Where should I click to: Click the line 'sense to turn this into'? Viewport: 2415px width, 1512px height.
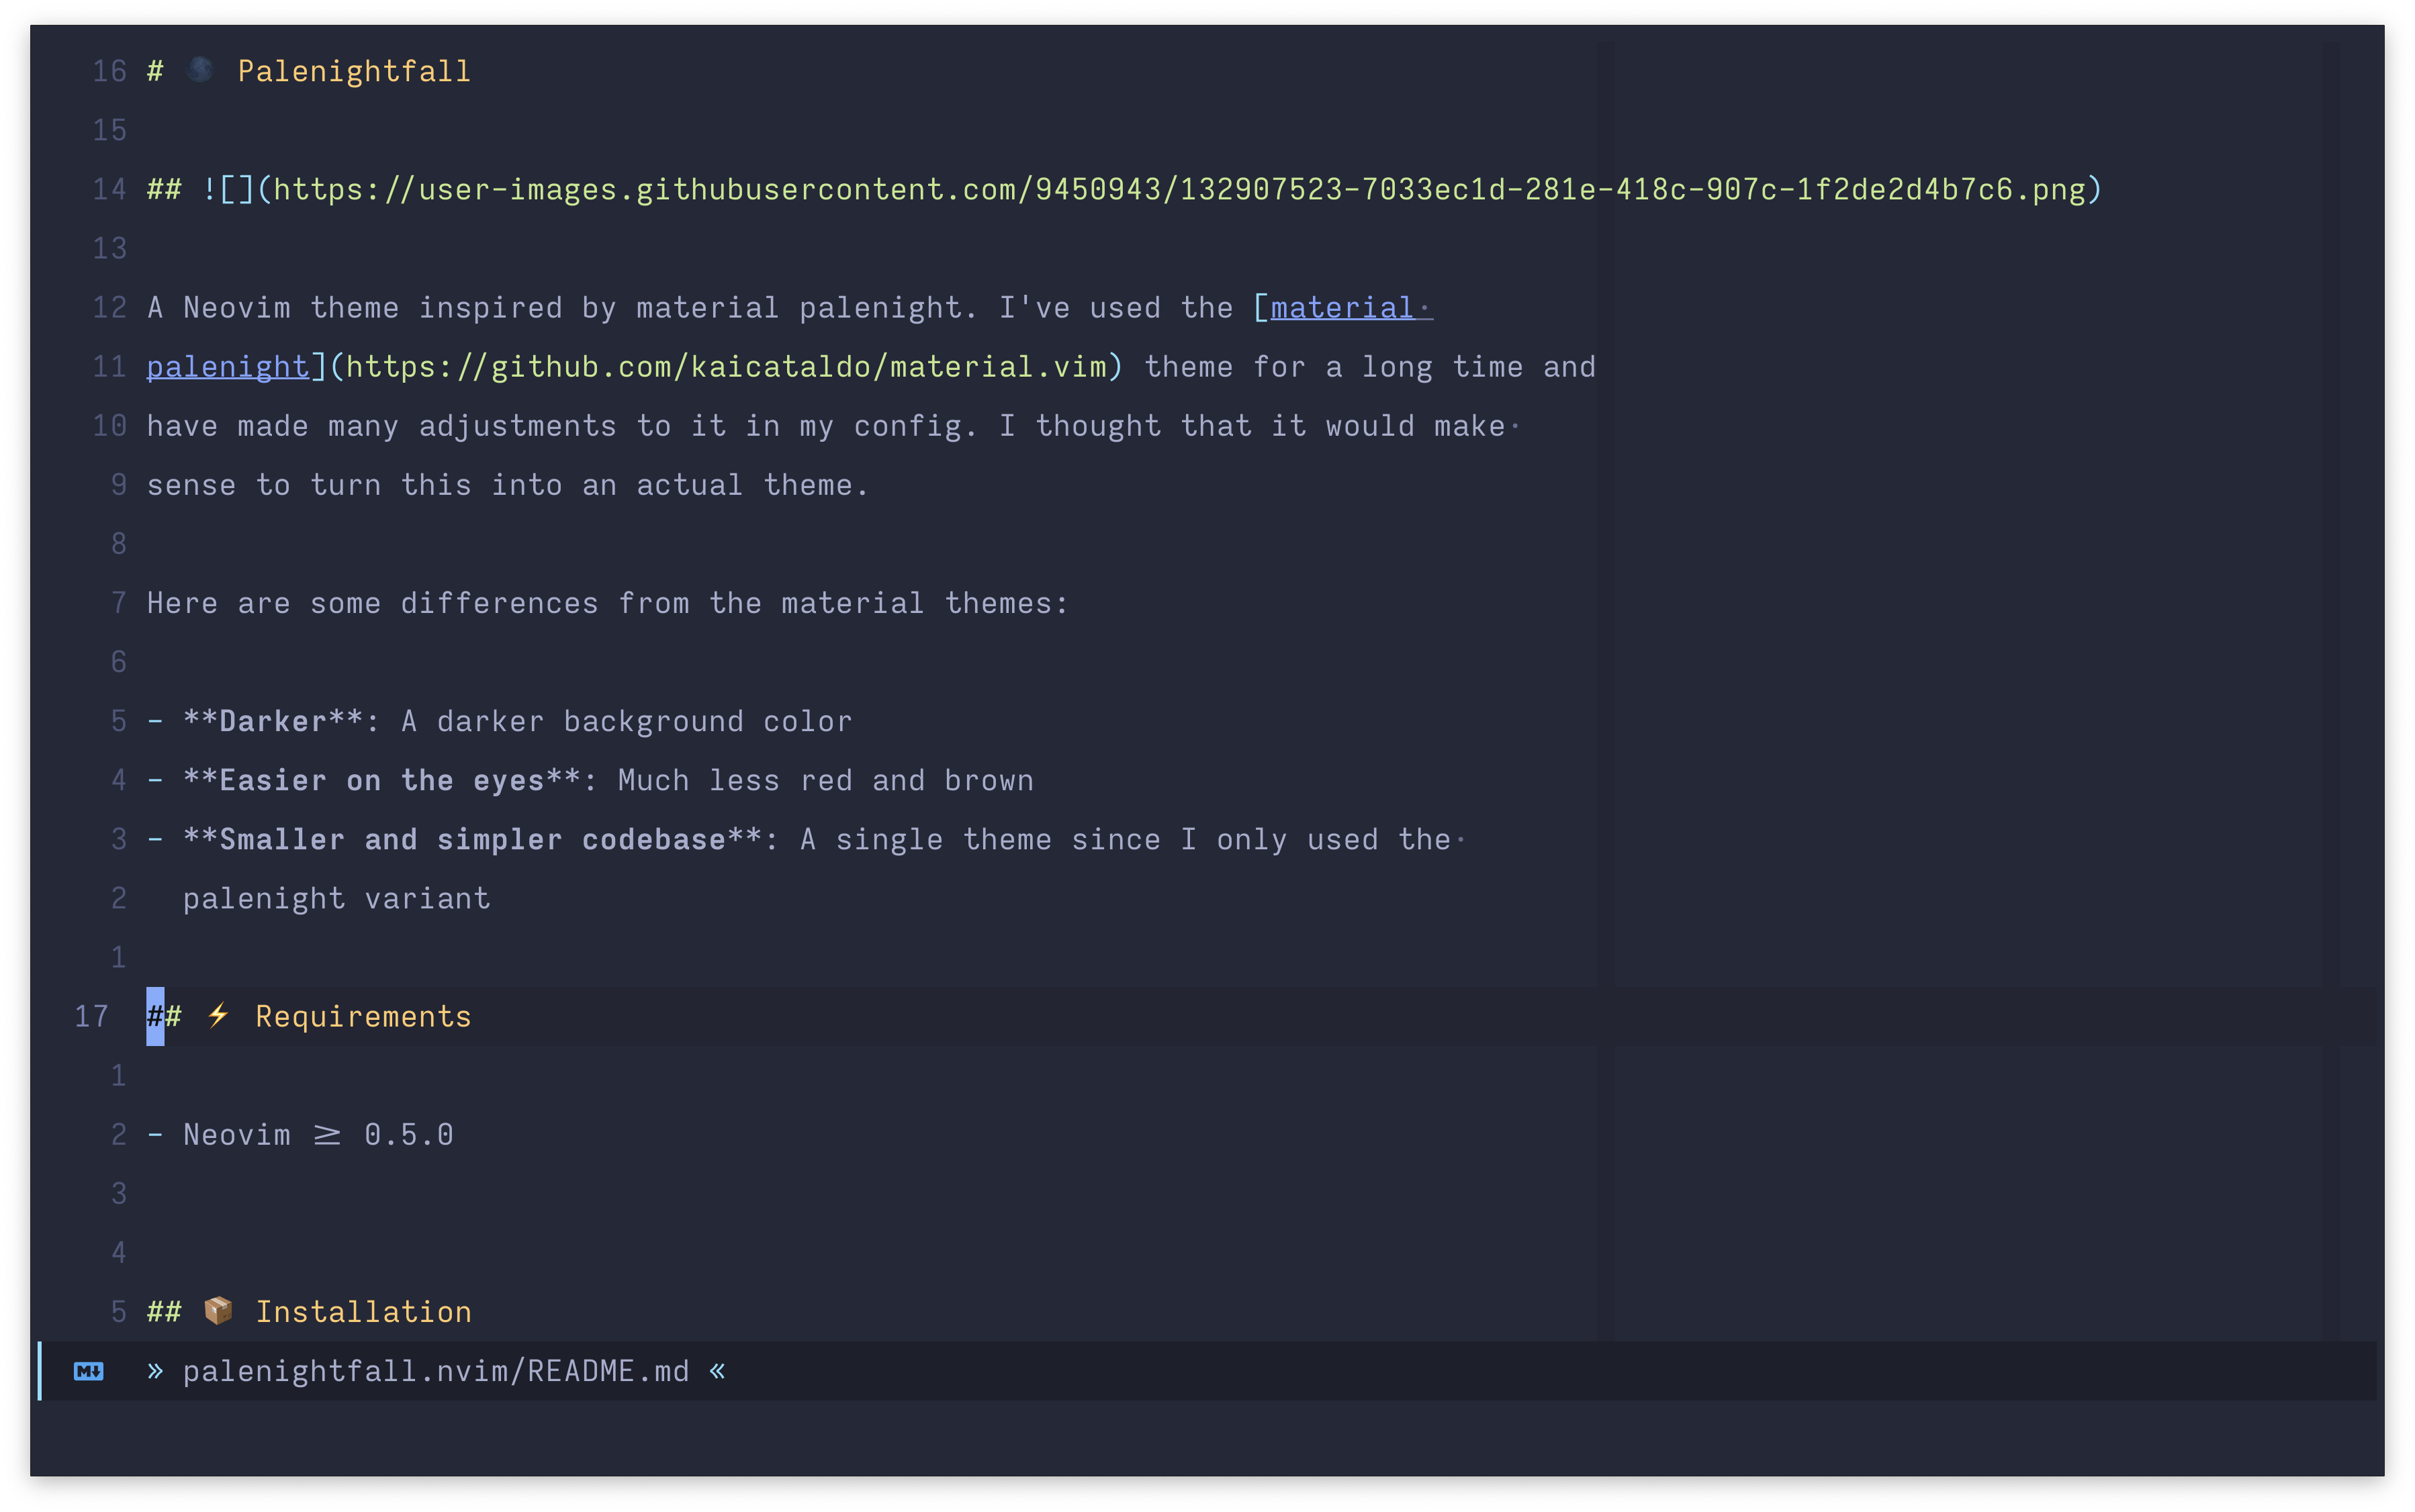tap(508, 486)
